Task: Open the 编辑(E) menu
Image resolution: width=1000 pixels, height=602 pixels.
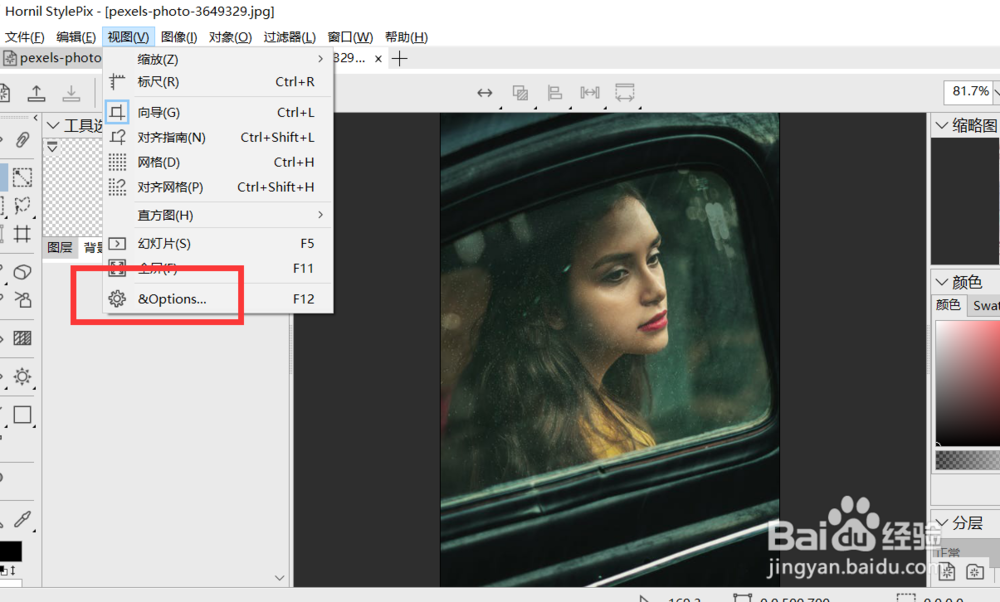Action: click(x=76, y=37)
